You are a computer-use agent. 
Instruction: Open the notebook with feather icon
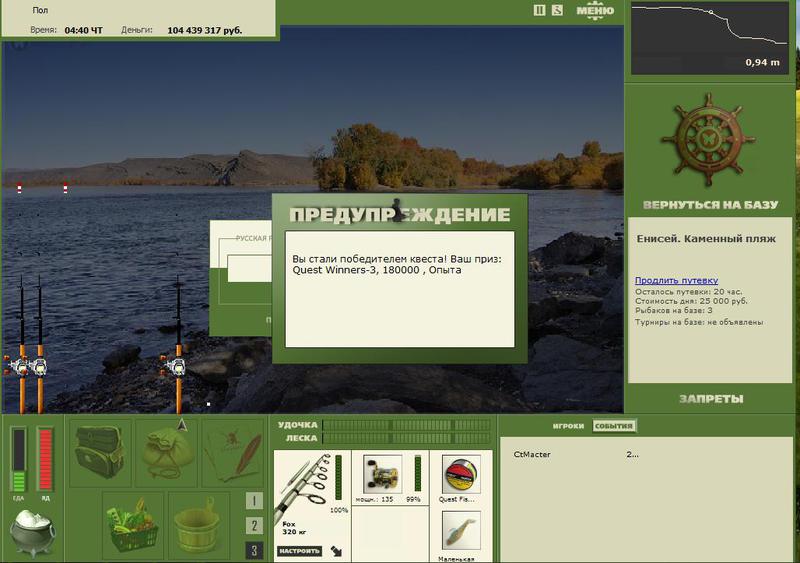(x=233, y=452)
